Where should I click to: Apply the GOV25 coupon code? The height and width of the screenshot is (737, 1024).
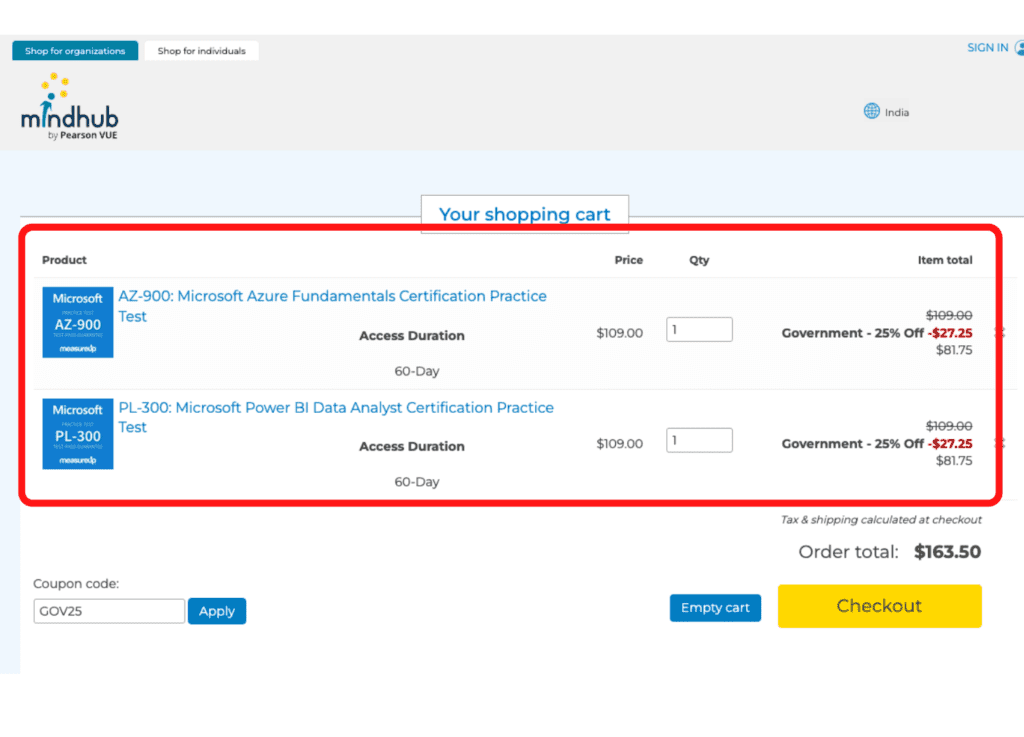pos(217,611)
